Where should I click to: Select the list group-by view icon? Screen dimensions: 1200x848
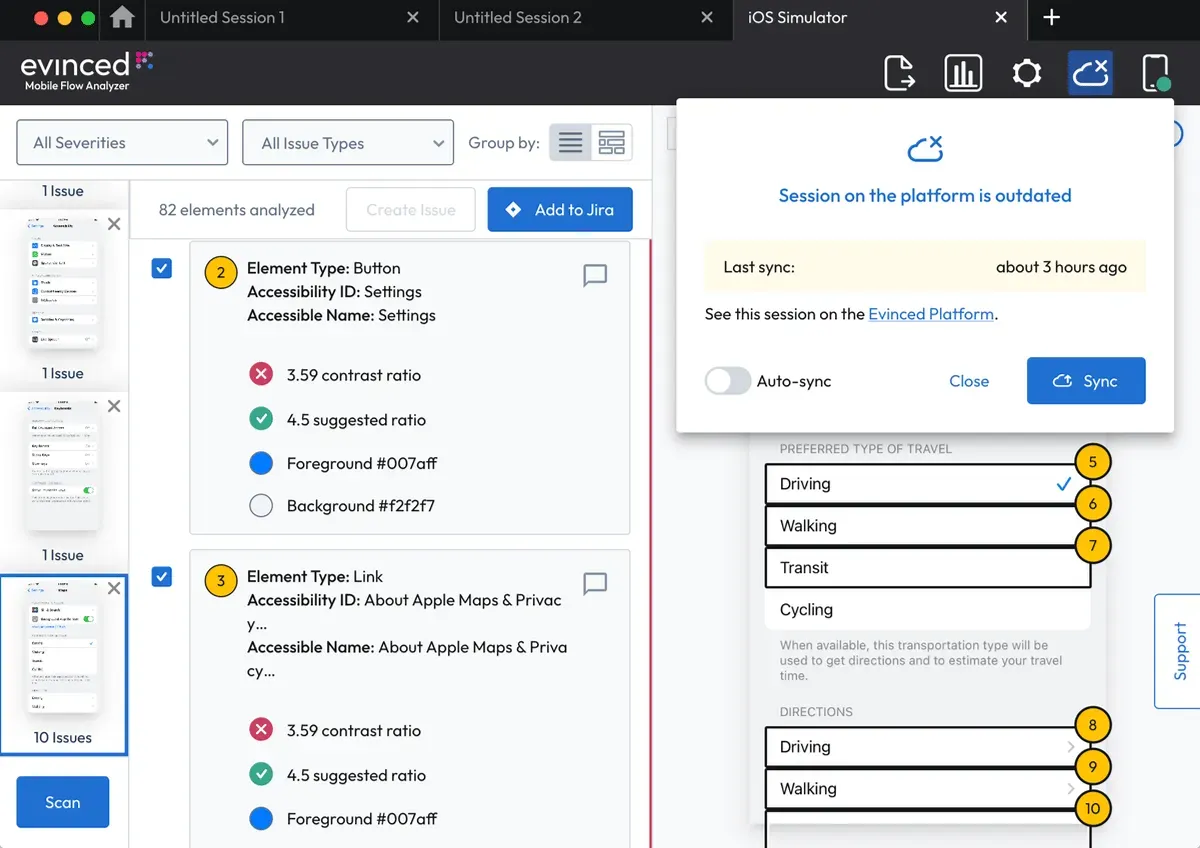[x=570, y=143]
